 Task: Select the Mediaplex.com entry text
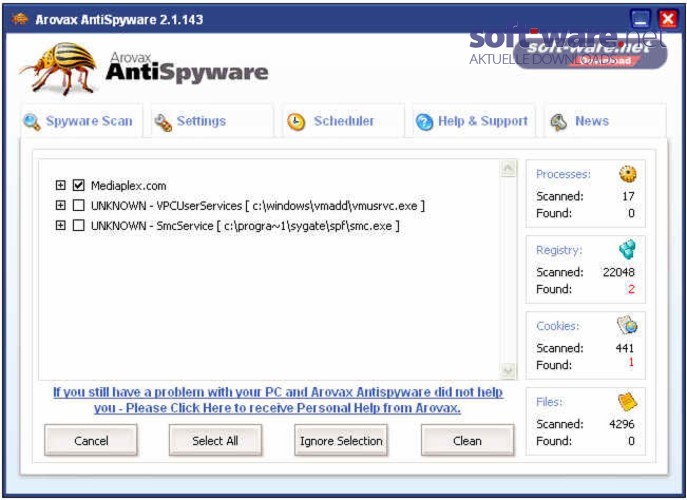click(x=128, y=185)
